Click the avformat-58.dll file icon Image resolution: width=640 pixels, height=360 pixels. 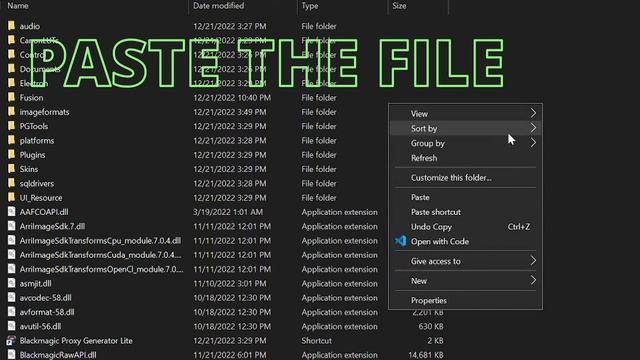11,311
